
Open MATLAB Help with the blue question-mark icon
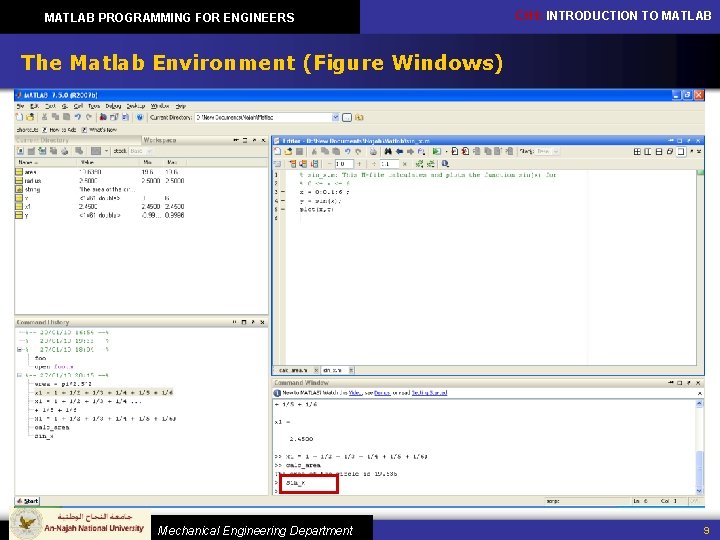coord(140,118)
